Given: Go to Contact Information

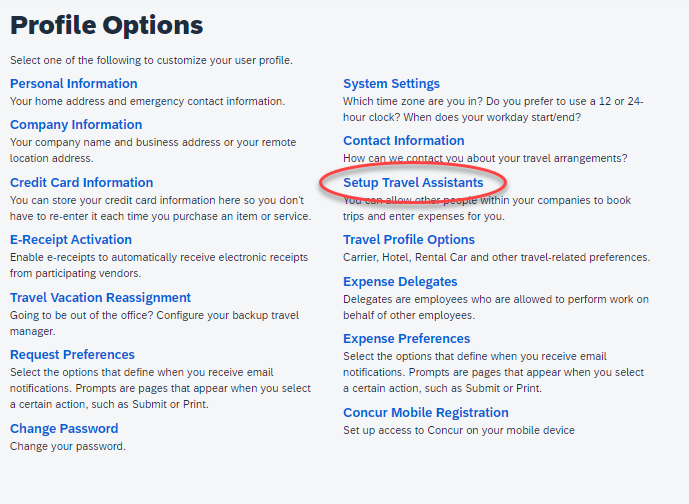Looking at the screenshot, I should [403, 141].
